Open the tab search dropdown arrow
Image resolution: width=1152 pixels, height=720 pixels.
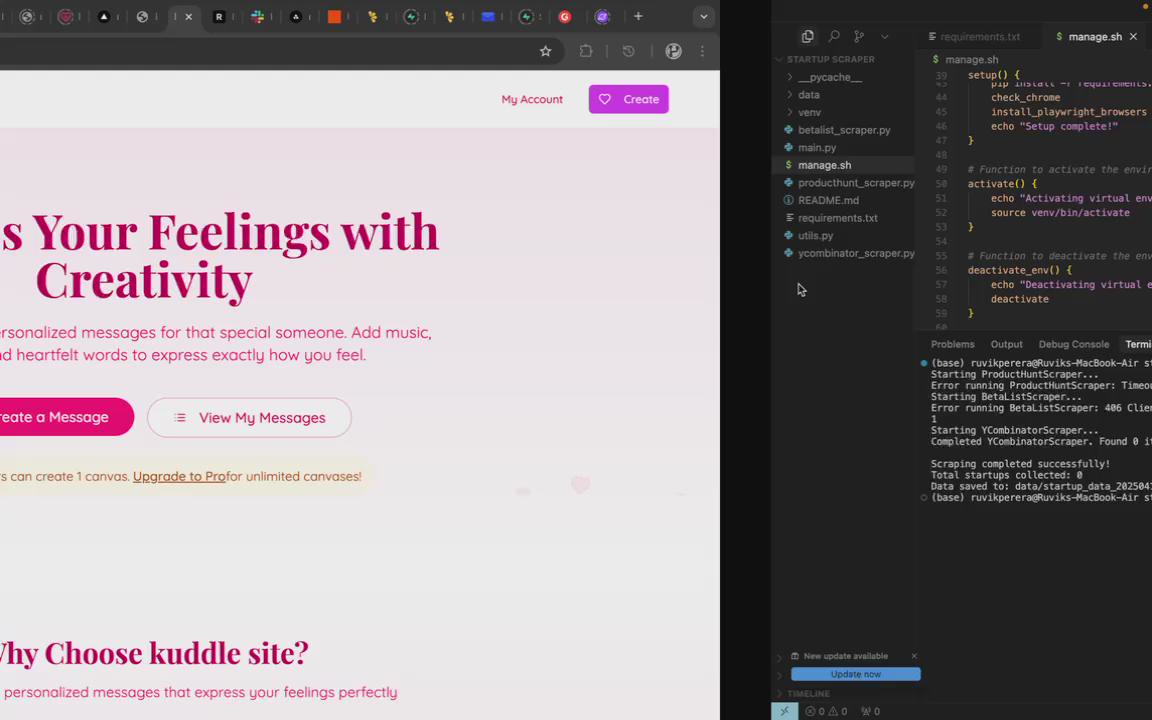[704, 16]
